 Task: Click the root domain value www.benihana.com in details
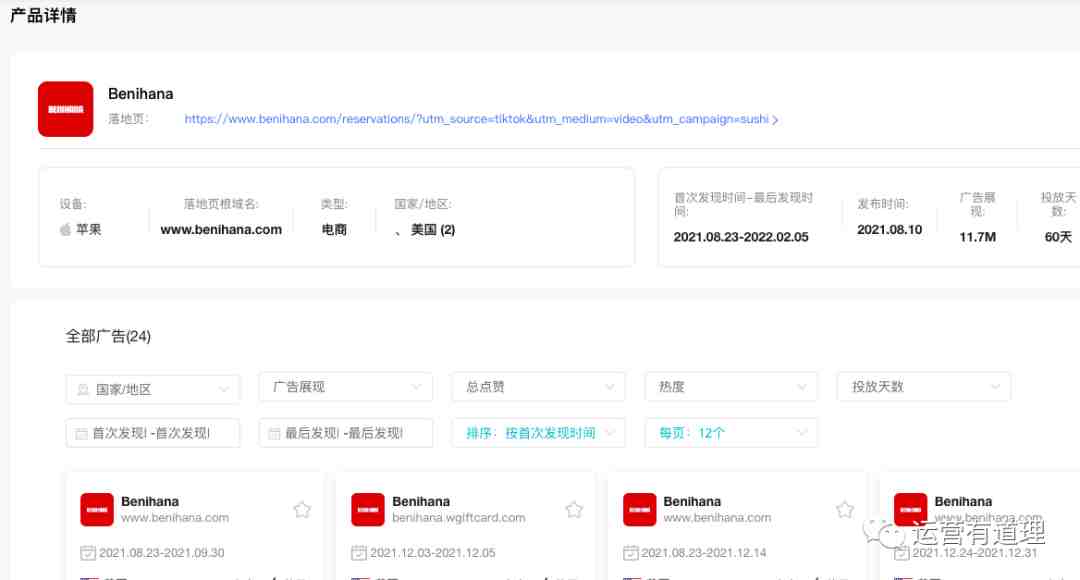pyautogui.click(x=221, y=229)
